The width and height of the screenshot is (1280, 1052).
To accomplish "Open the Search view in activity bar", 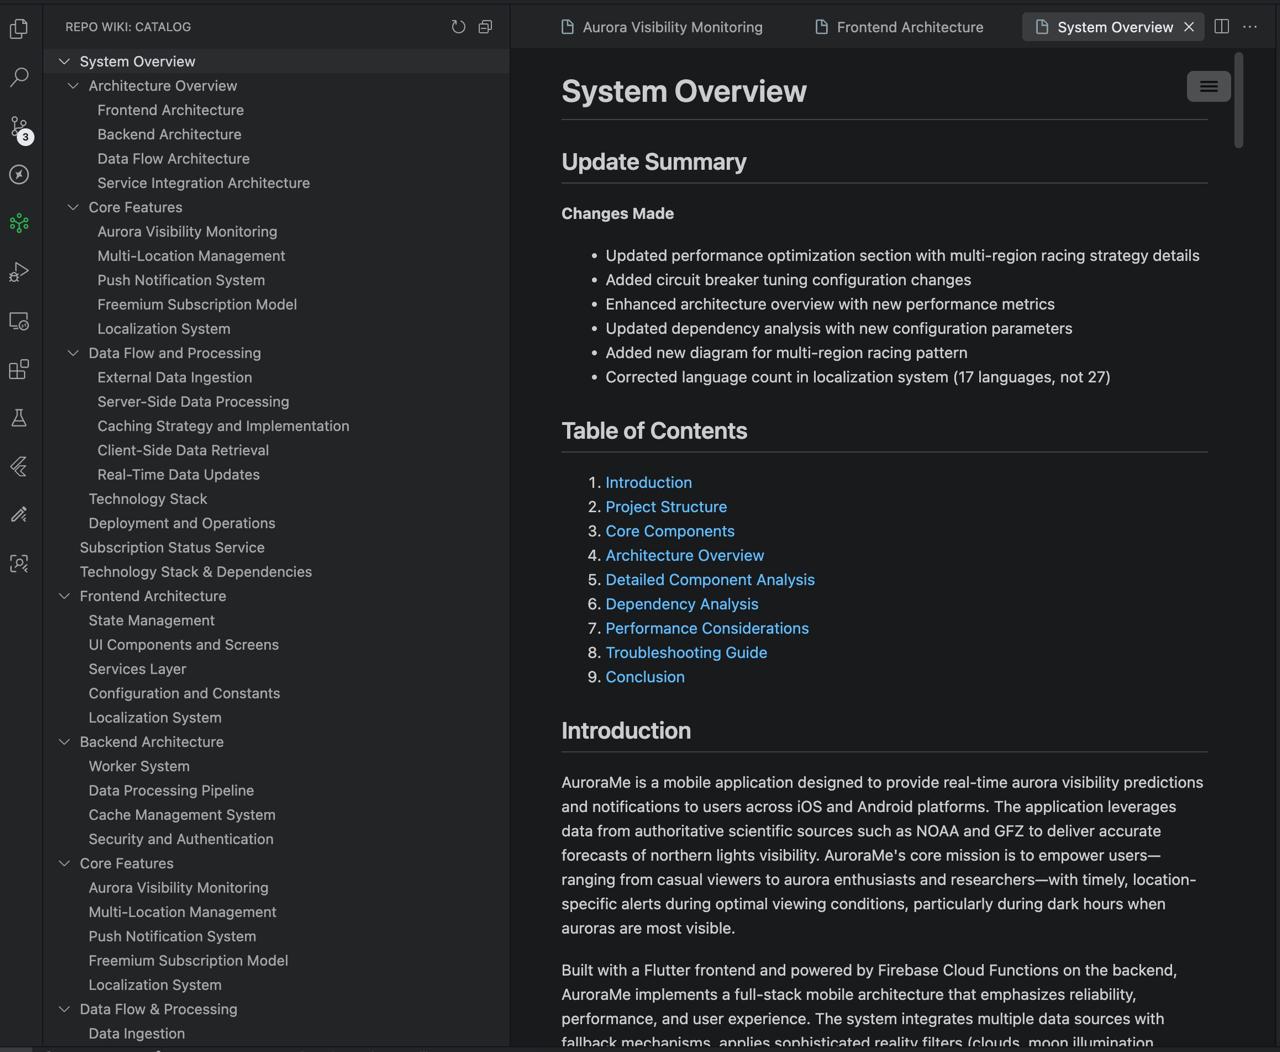I will (19, 77).
